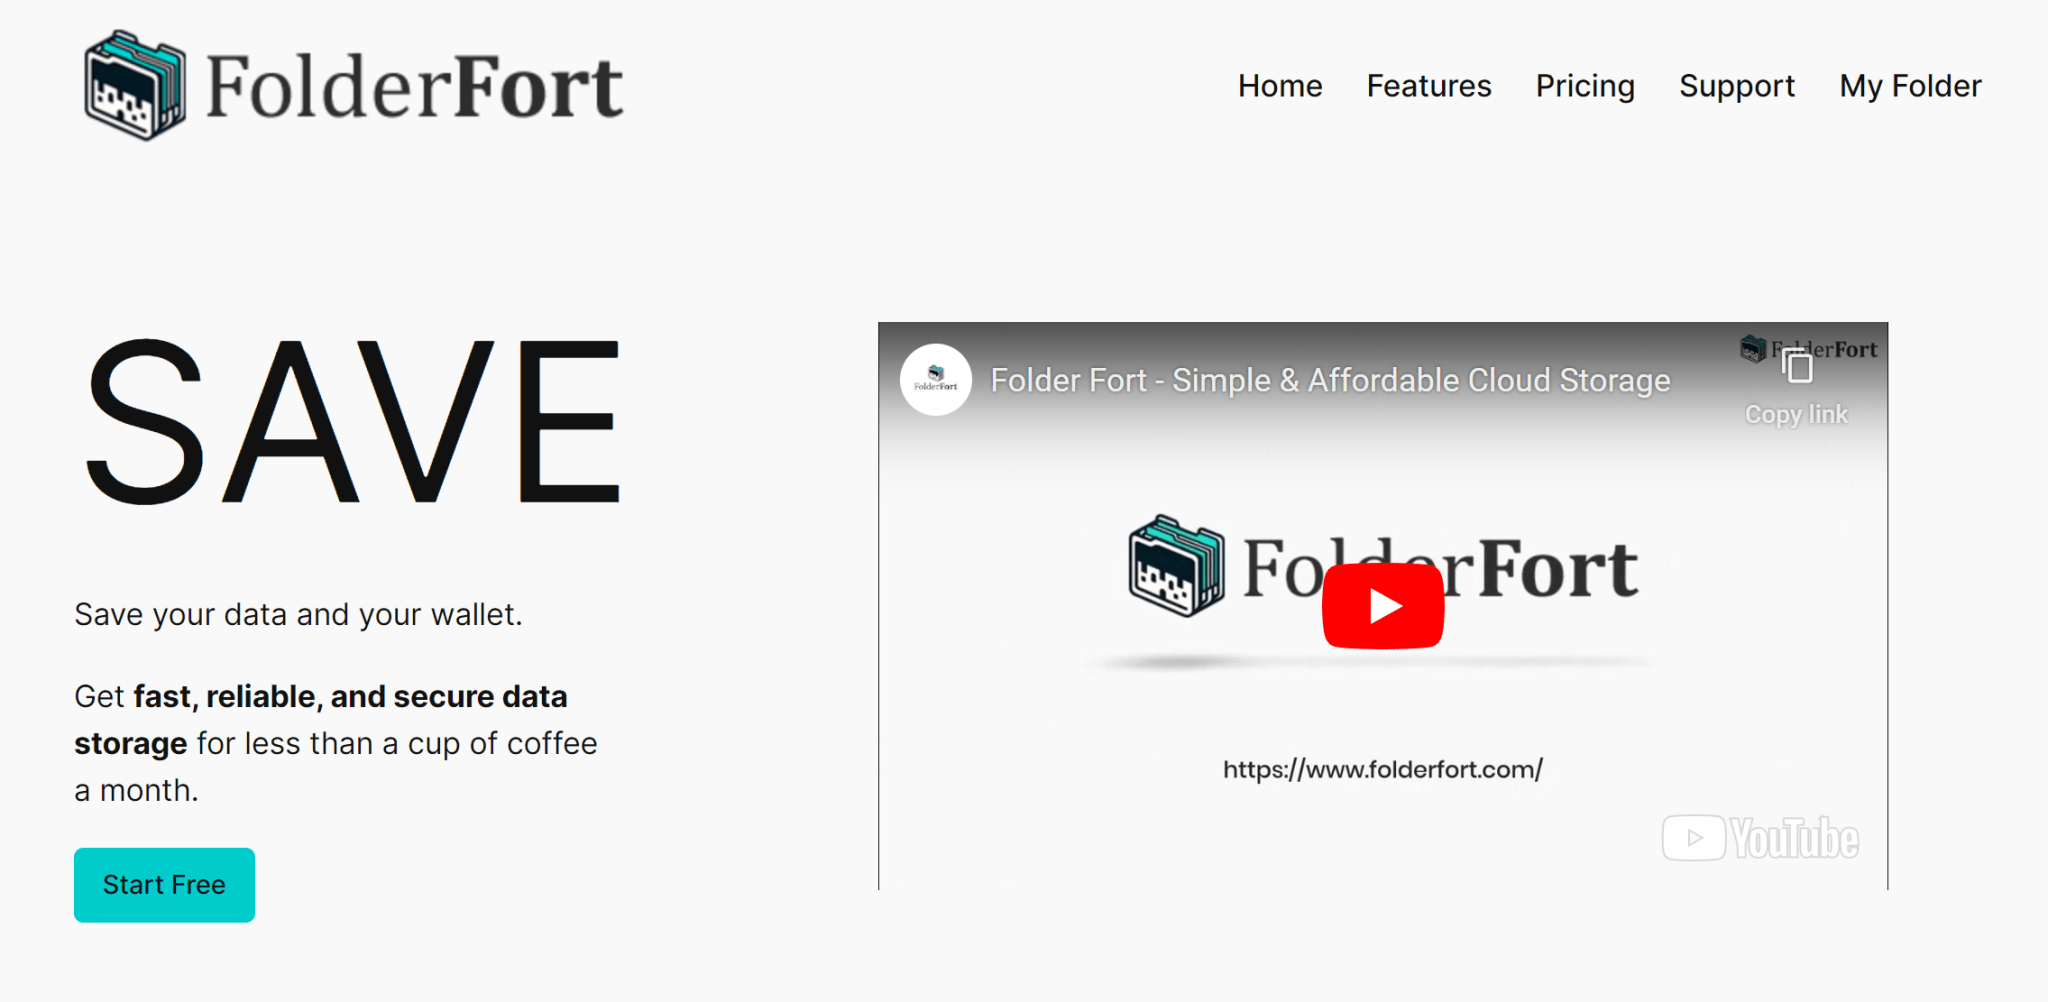
Task: Click the FolderFort wordmark text in the header
Action: (x=415, y=85)
